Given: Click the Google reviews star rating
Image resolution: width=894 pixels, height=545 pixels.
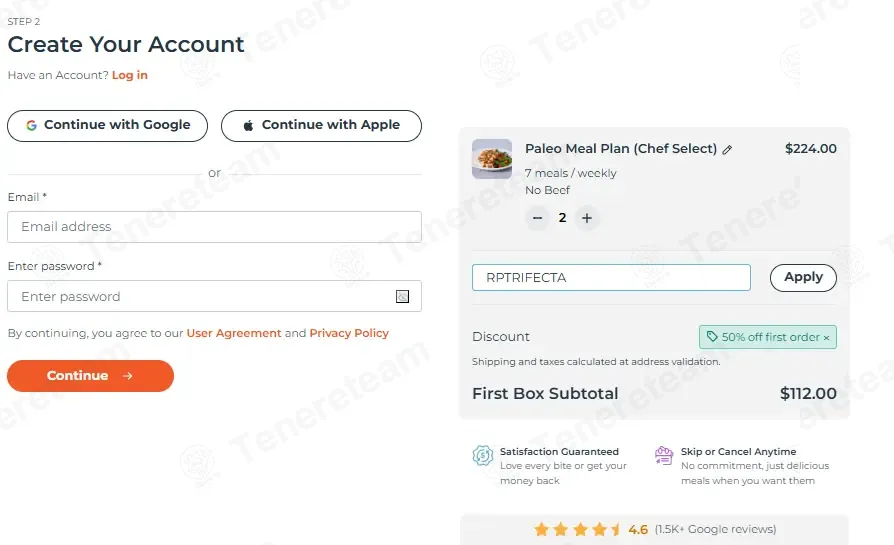Looking at the screenshot, I should coord(577,530).
